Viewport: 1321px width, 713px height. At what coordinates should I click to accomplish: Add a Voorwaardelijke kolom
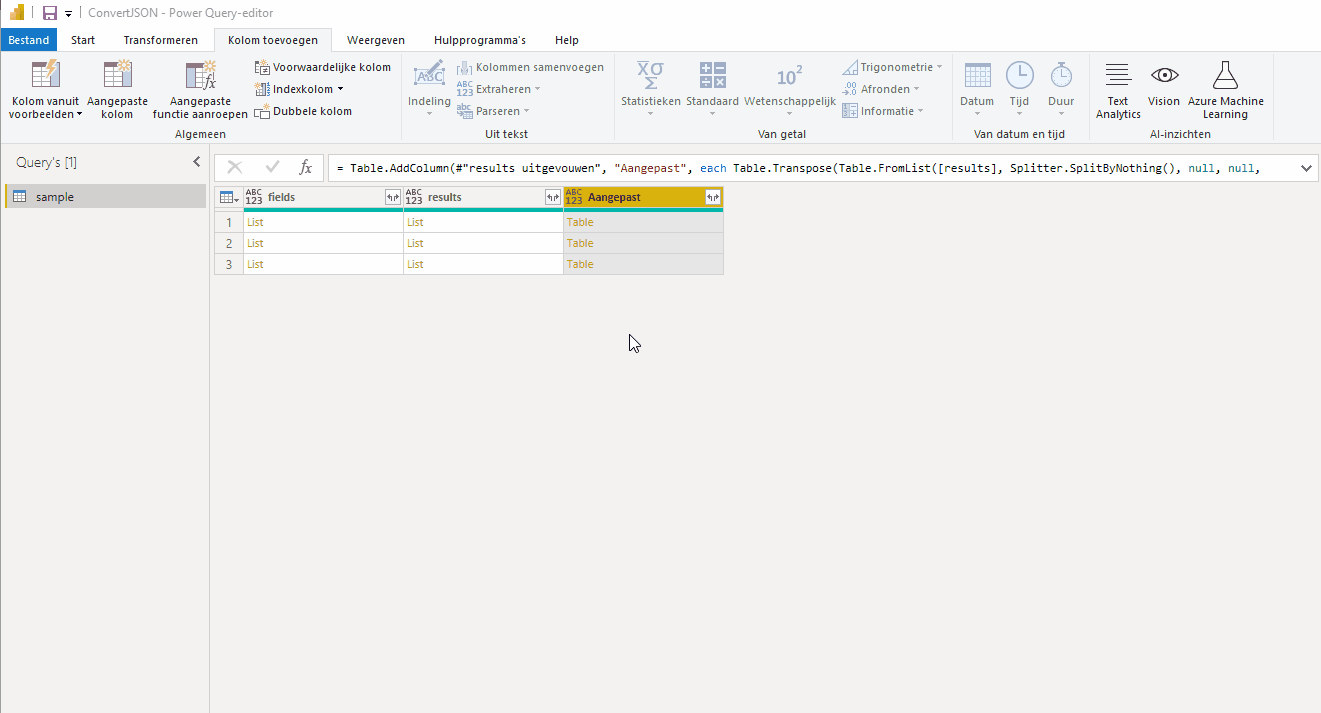[x=322, y=67]
